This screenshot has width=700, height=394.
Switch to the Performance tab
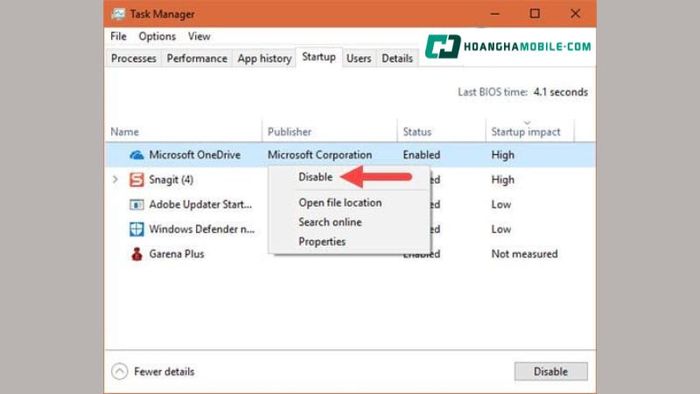coord(197,58)
